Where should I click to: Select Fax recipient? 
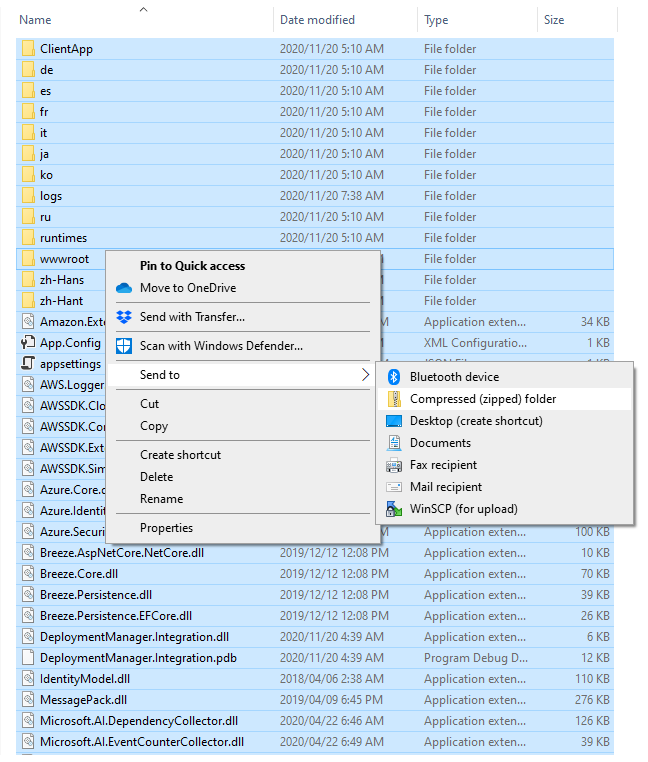coord(443,465)
